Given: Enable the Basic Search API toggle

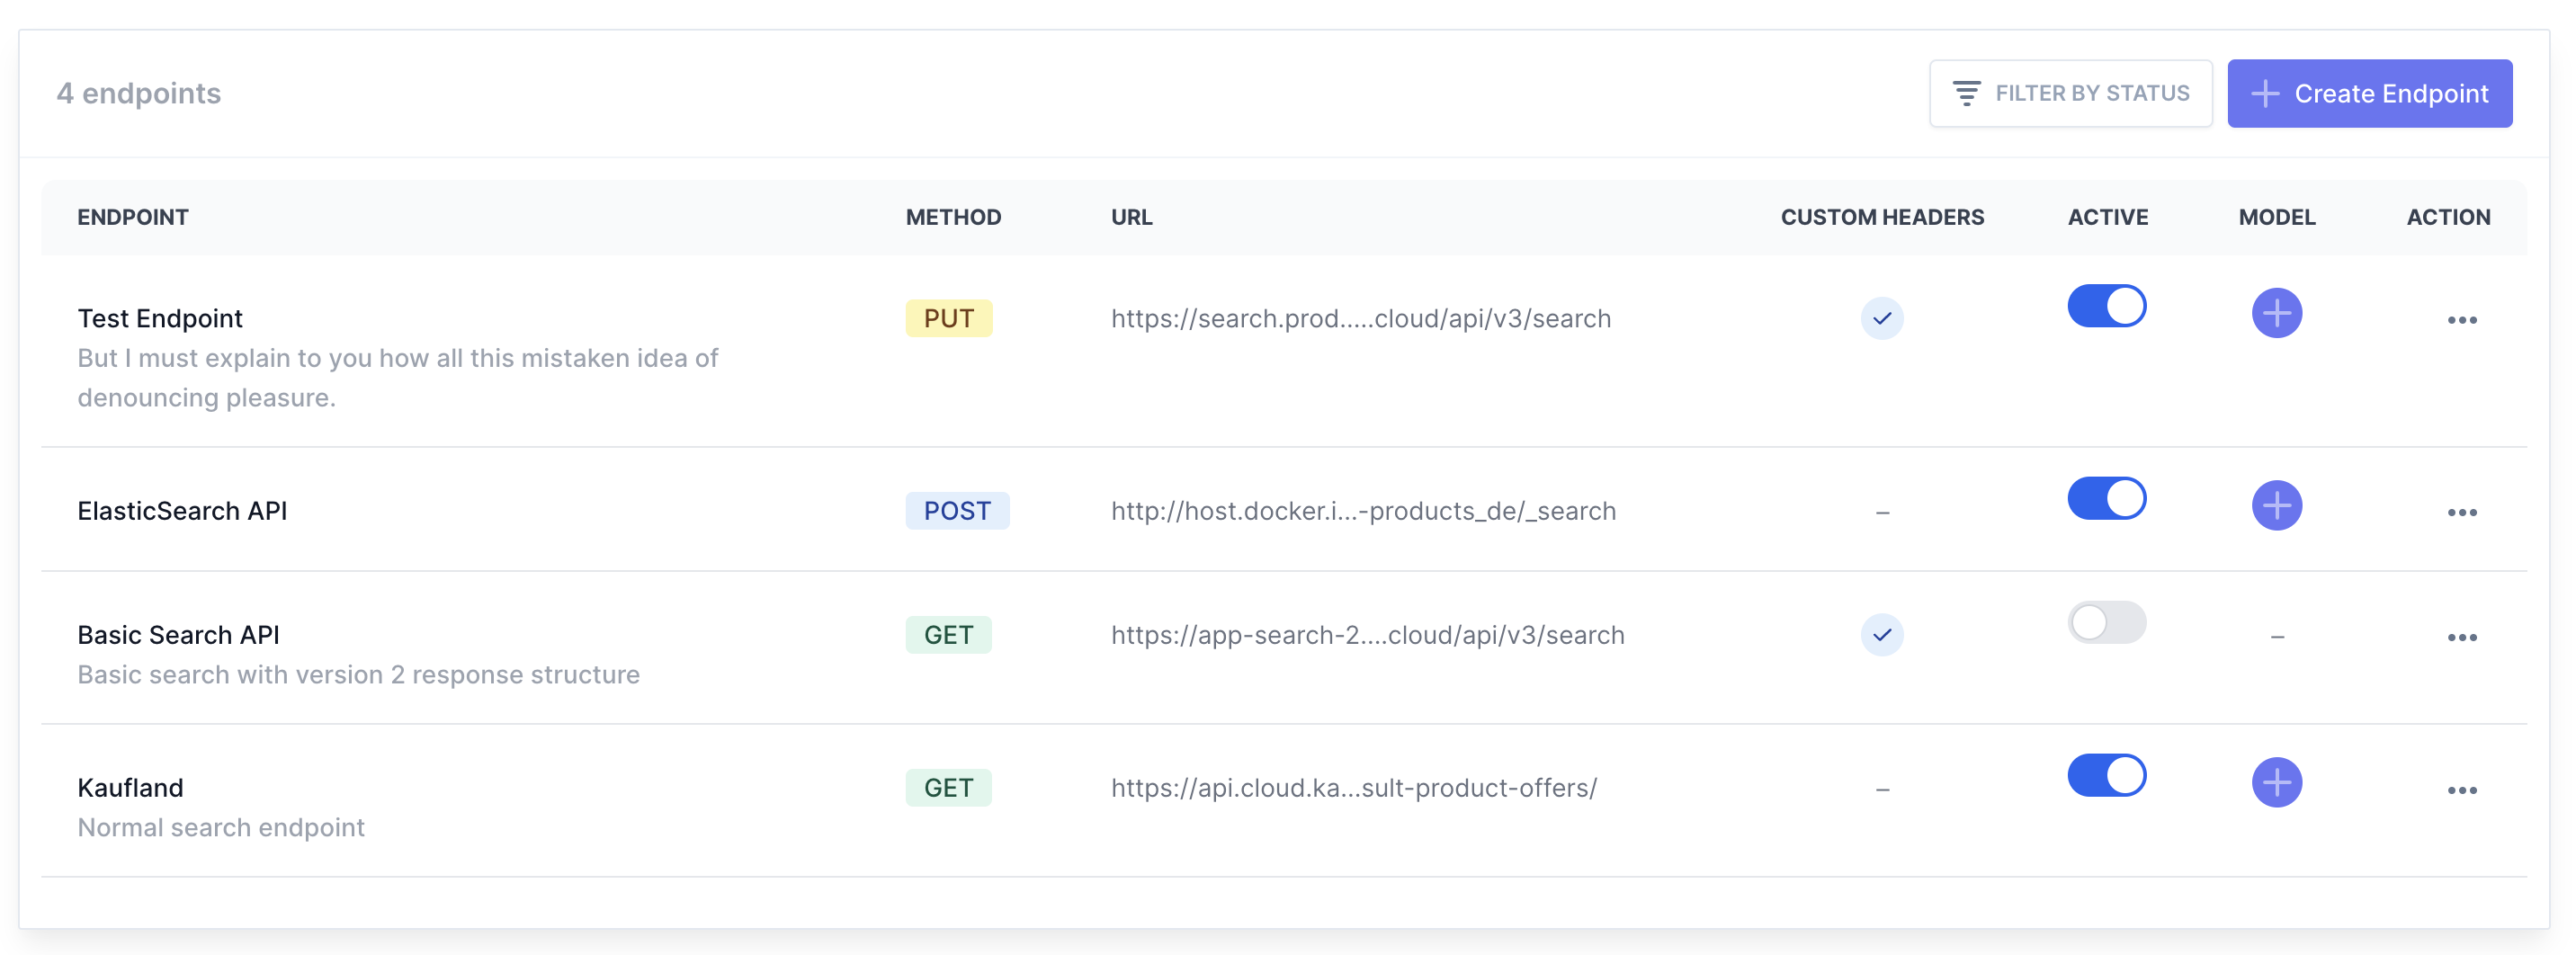Looking at the screenshot, I should pyautogui.click(x=2106, y=623).
